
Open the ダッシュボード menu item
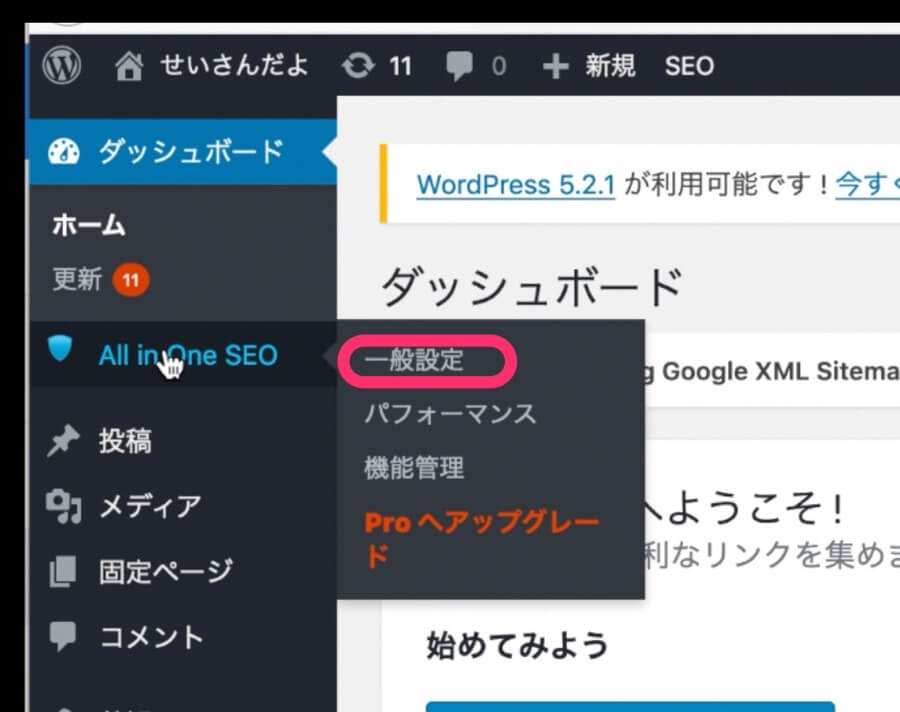190,152
